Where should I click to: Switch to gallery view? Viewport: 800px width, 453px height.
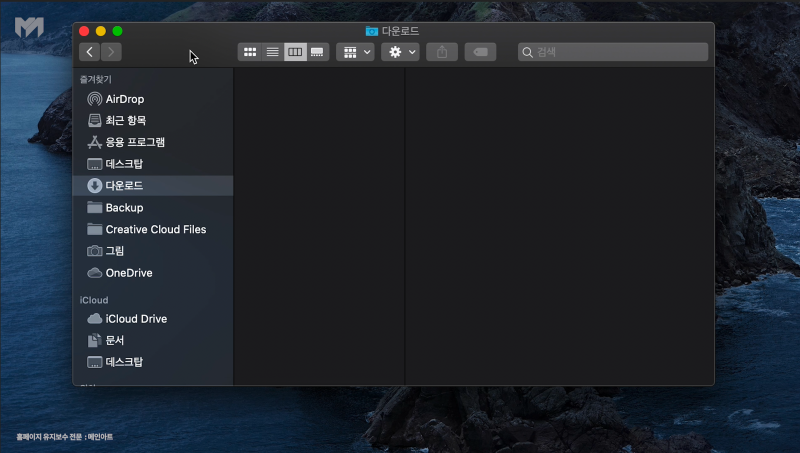[317, 52]
